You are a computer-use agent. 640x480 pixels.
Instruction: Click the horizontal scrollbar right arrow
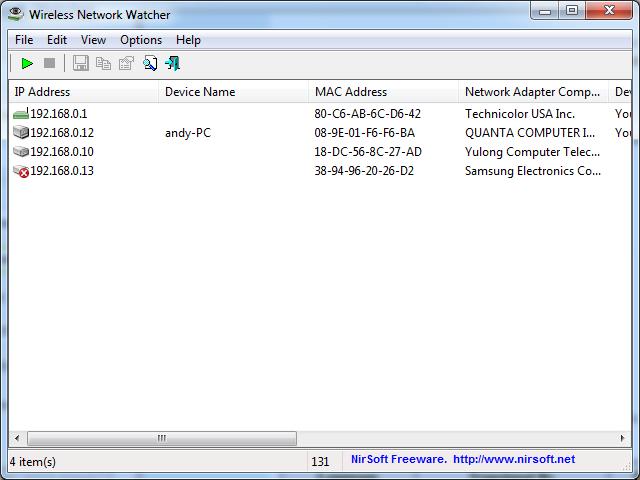click(624, 438)
